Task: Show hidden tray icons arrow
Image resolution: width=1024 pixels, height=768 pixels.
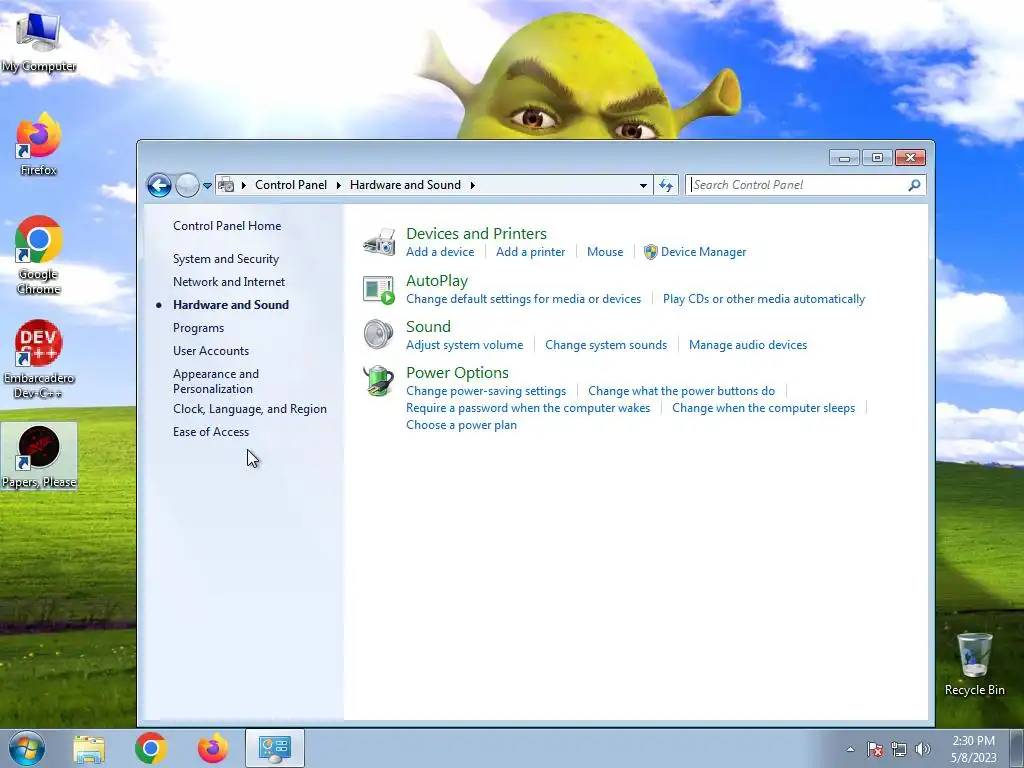Action: [850, 749]
